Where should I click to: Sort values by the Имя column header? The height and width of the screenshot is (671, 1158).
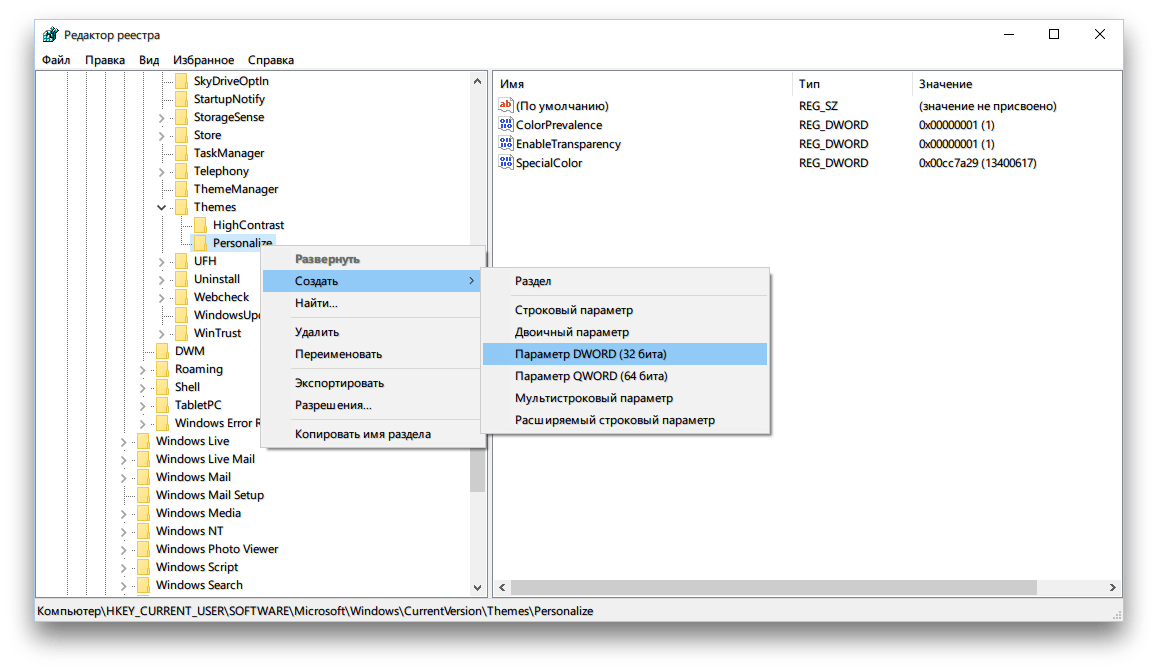643,84
